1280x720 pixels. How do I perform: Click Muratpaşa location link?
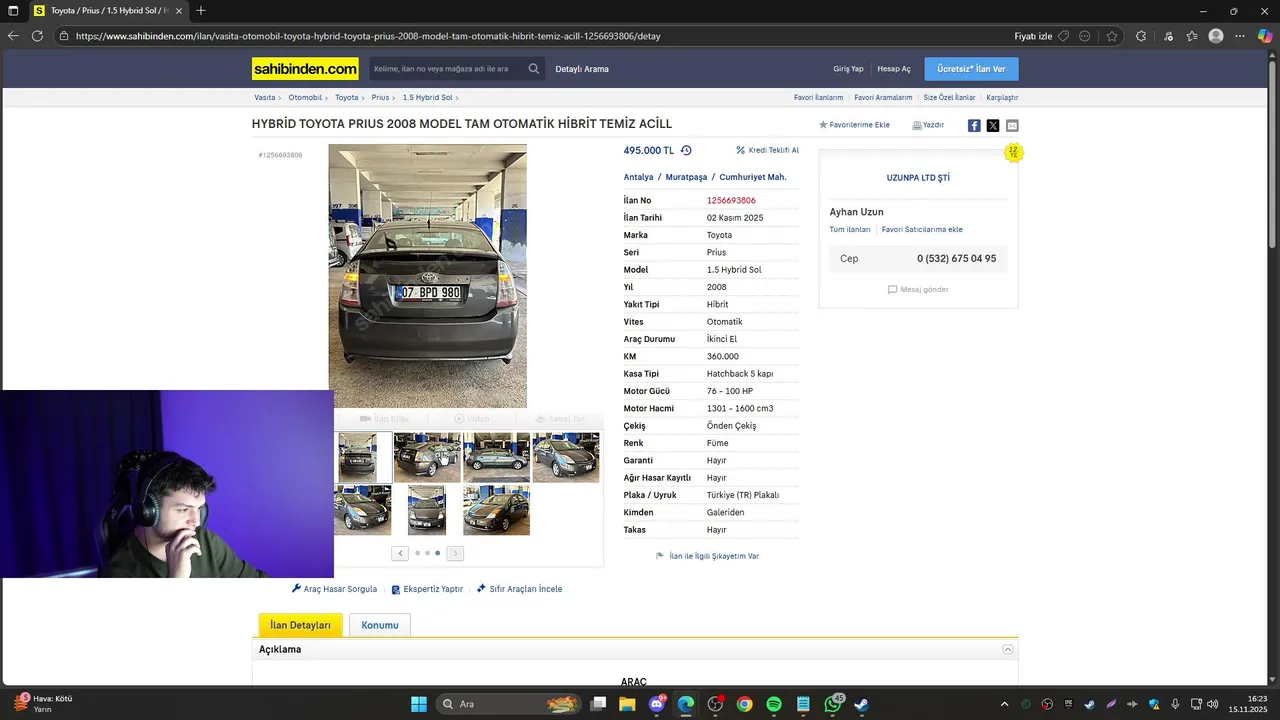pos(686,177)
